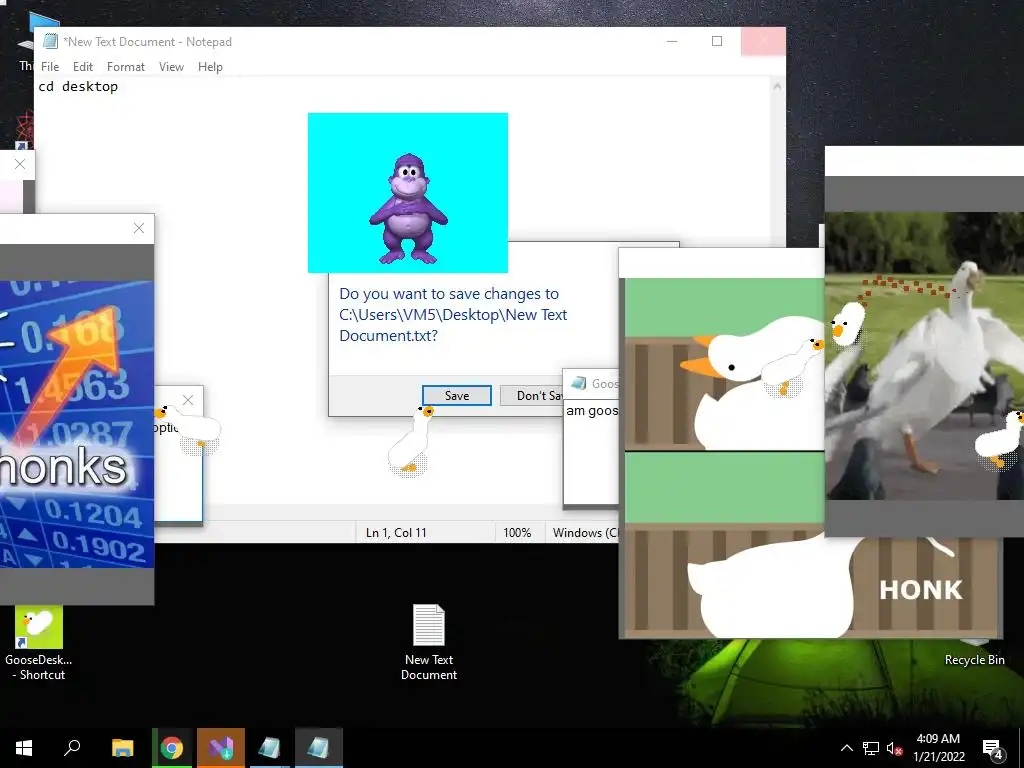The height and width of the screenshot is (768, 1024).
Task: Click the Notepad title bar icon
Action: pos(50,41)
